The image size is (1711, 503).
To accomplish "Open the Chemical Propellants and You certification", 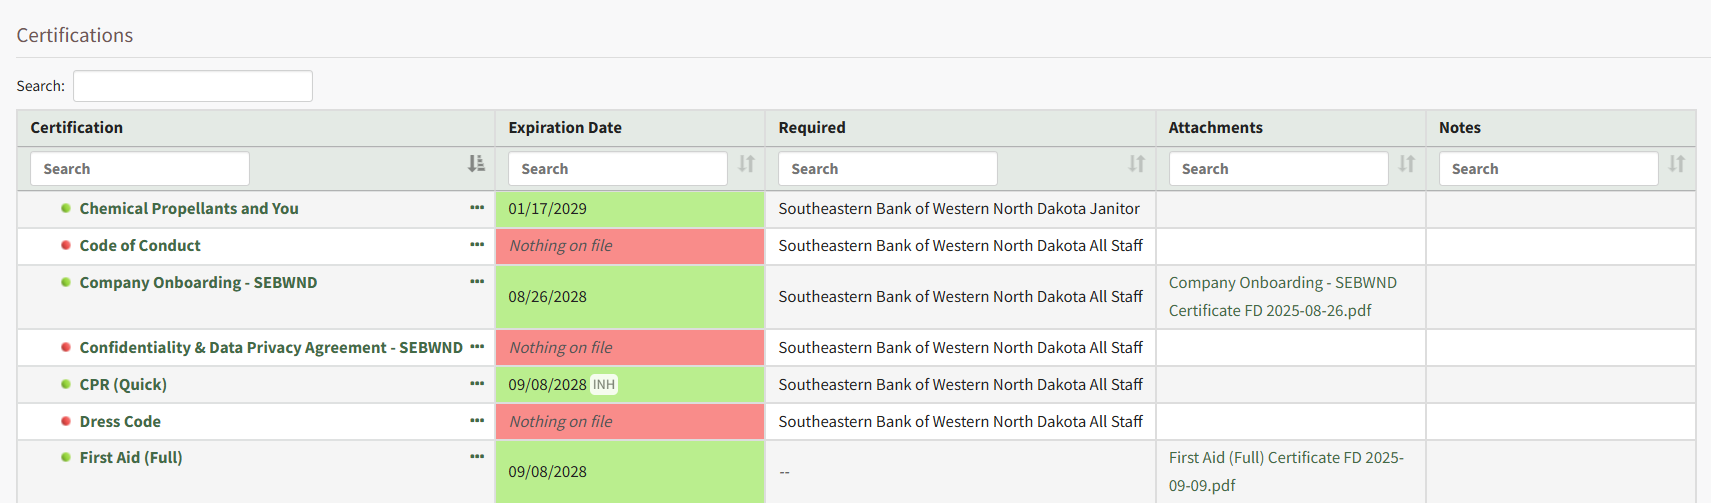I will point(189,209).
